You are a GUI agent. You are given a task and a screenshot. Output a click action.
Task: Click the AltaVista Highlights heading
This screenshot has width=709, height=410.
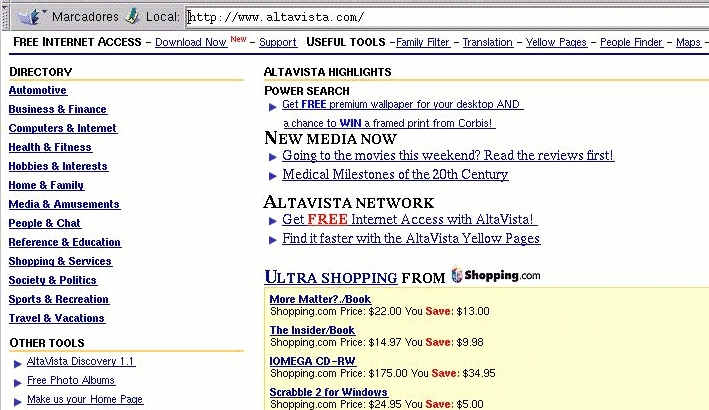pos(327,72)
